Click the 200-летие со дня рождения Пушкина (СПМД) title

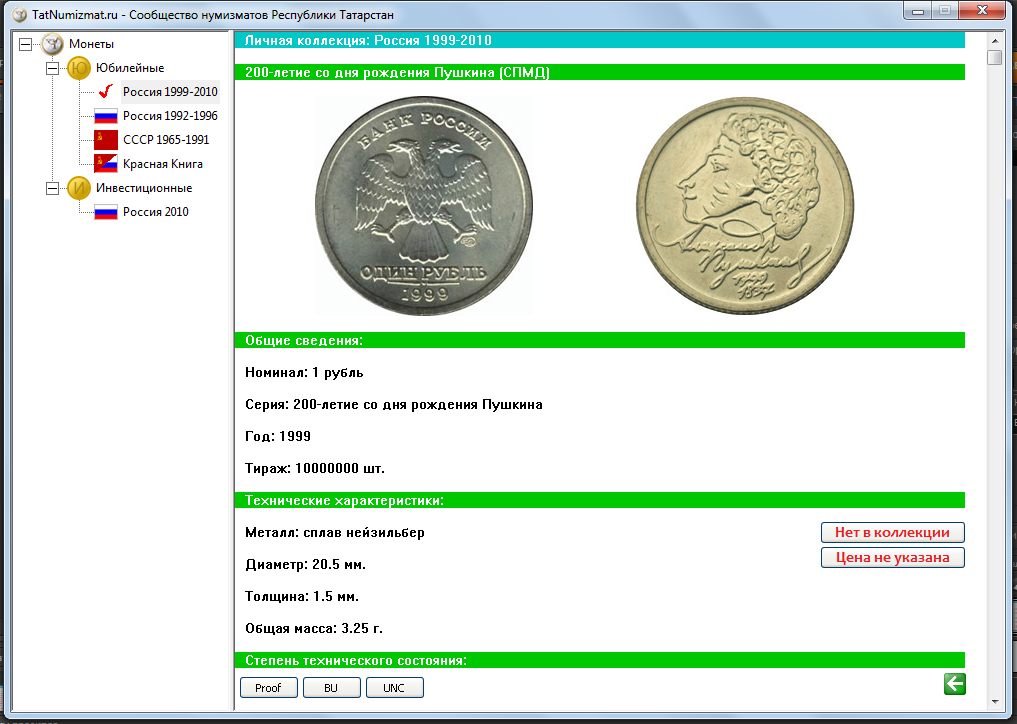(x=600, y=72)
